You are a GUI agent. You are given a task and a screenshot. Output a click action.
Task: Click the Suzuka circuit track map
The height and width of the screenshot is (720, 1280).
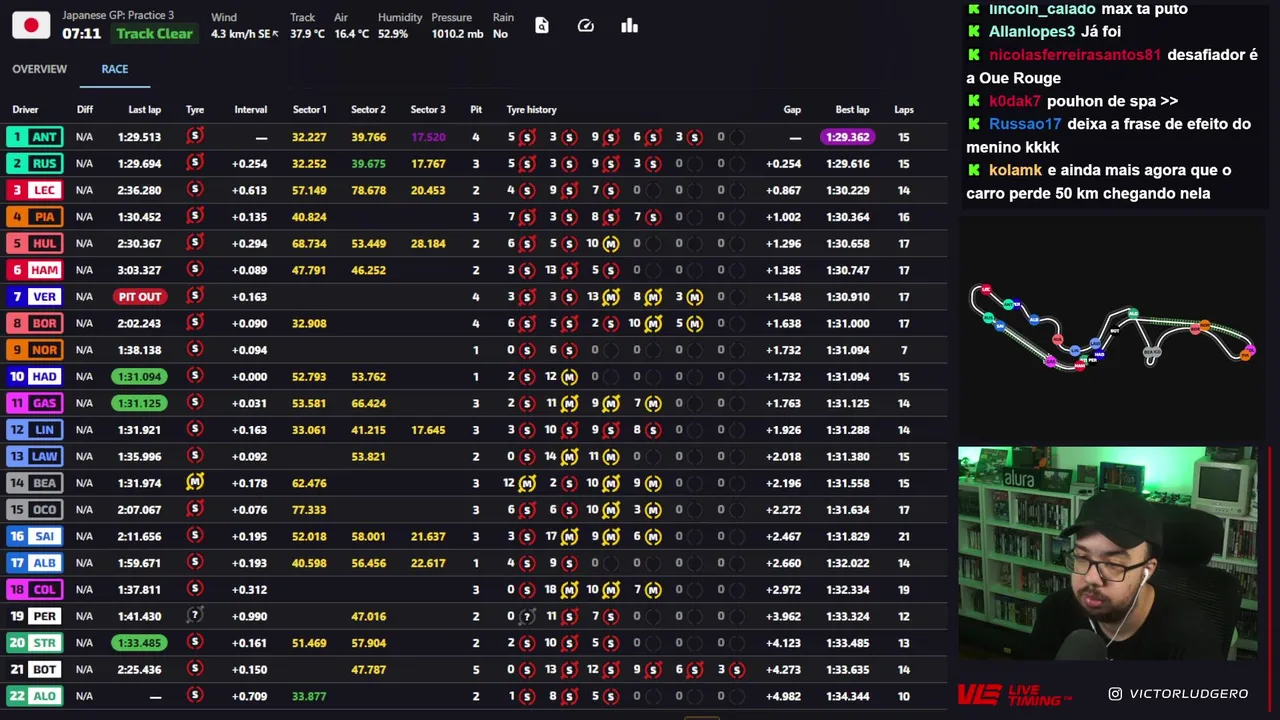click(x=1111, y=329)
